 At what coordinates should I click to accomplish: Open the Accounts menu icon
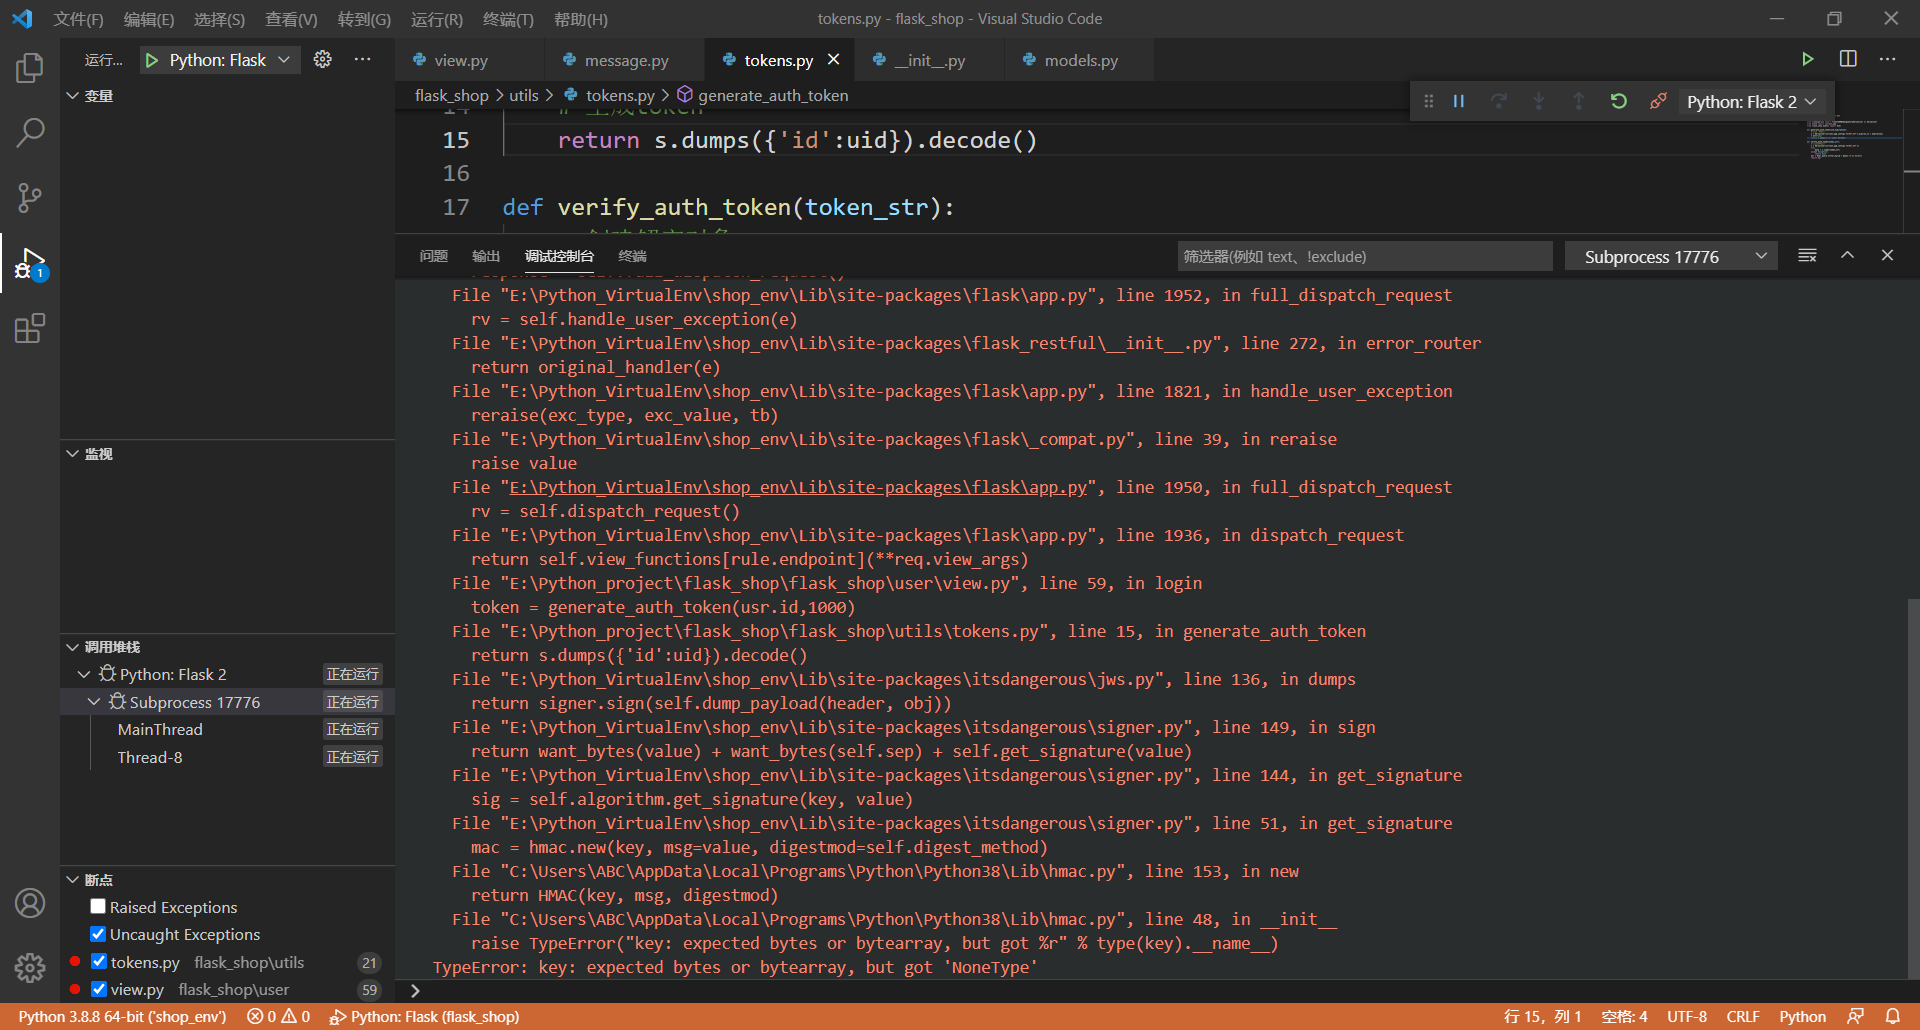[30, 903]
